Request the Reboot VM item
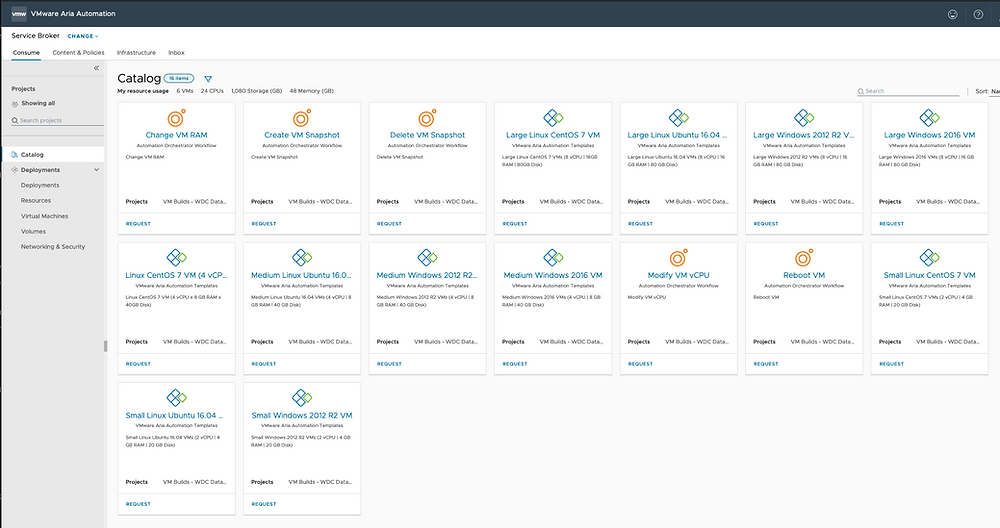The image size is (1000, 528). click(766, 364)
